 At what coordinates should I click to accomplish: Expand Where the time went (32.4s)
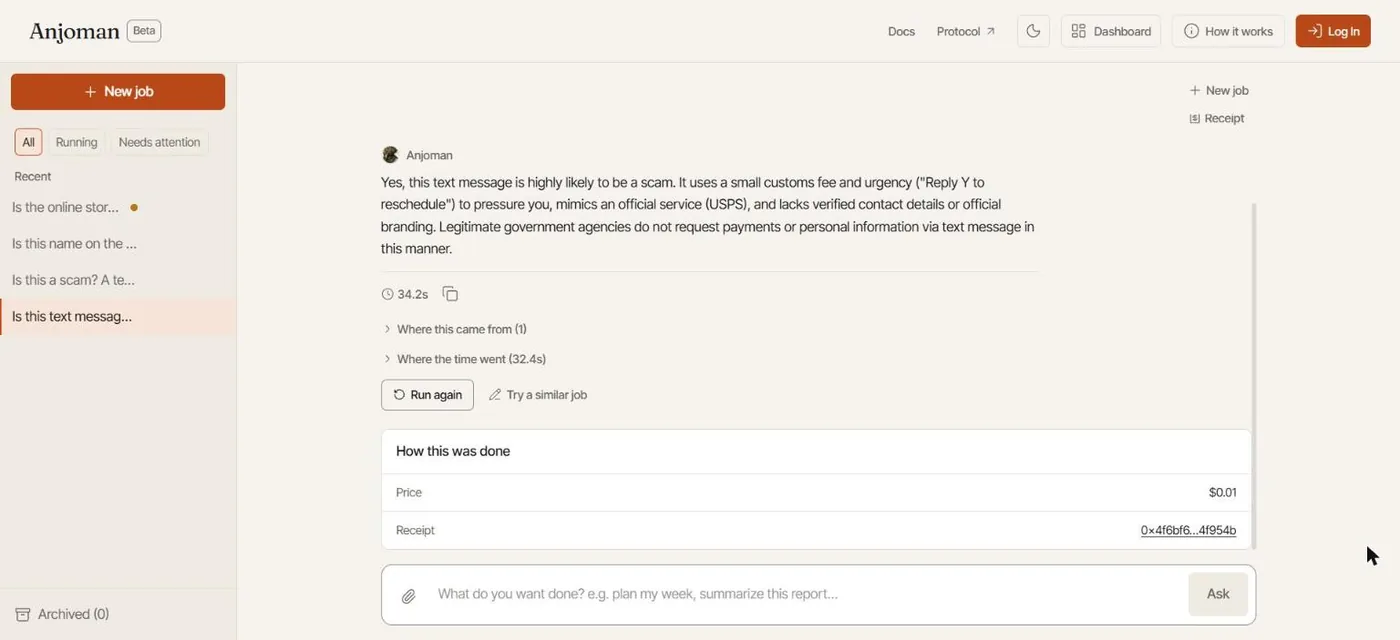(465, 359)
